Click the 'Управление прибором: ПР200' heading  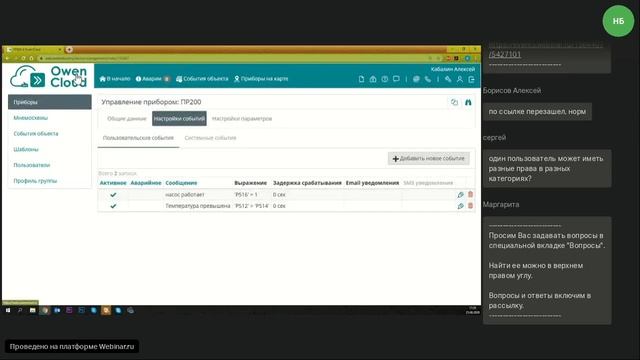pyautogui.click(x=151, y=102)
